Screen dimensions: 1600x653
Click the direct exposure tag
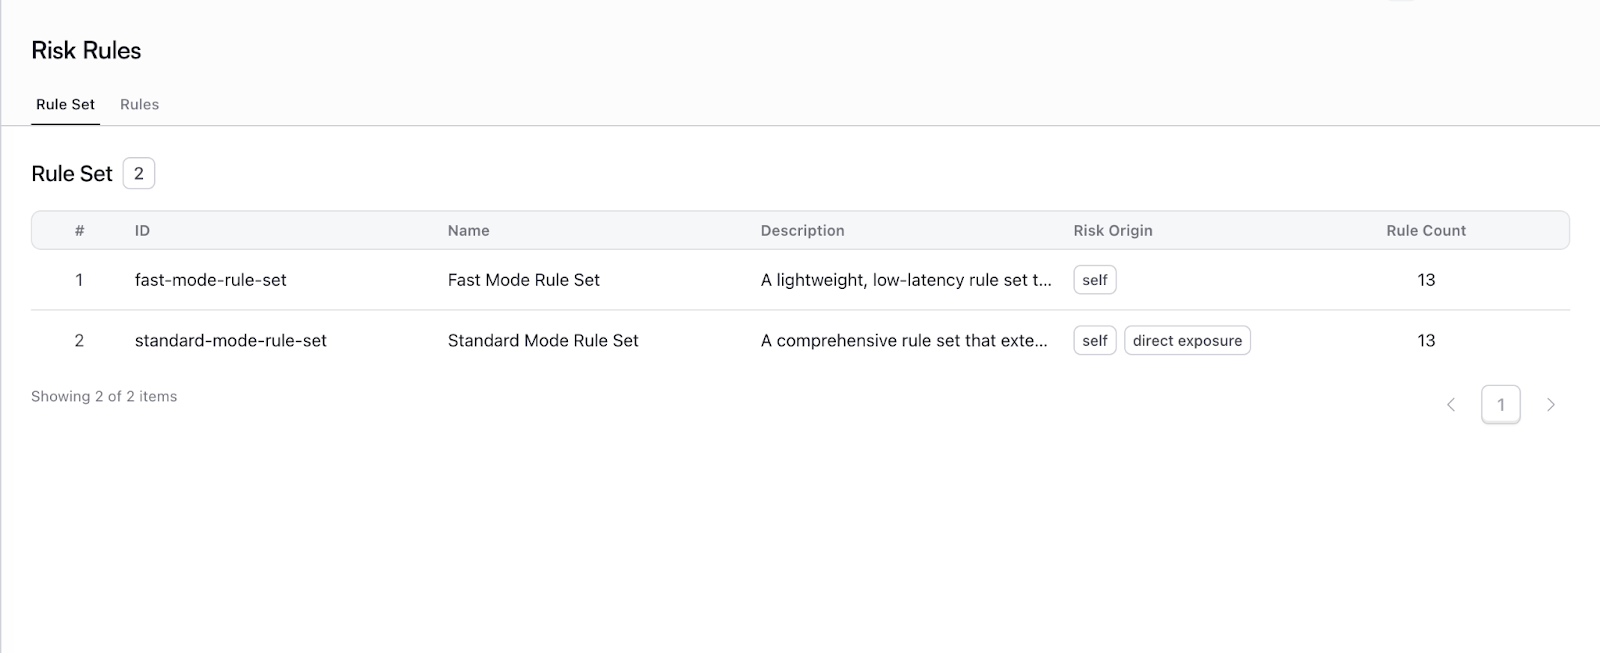coord(1187,340)
